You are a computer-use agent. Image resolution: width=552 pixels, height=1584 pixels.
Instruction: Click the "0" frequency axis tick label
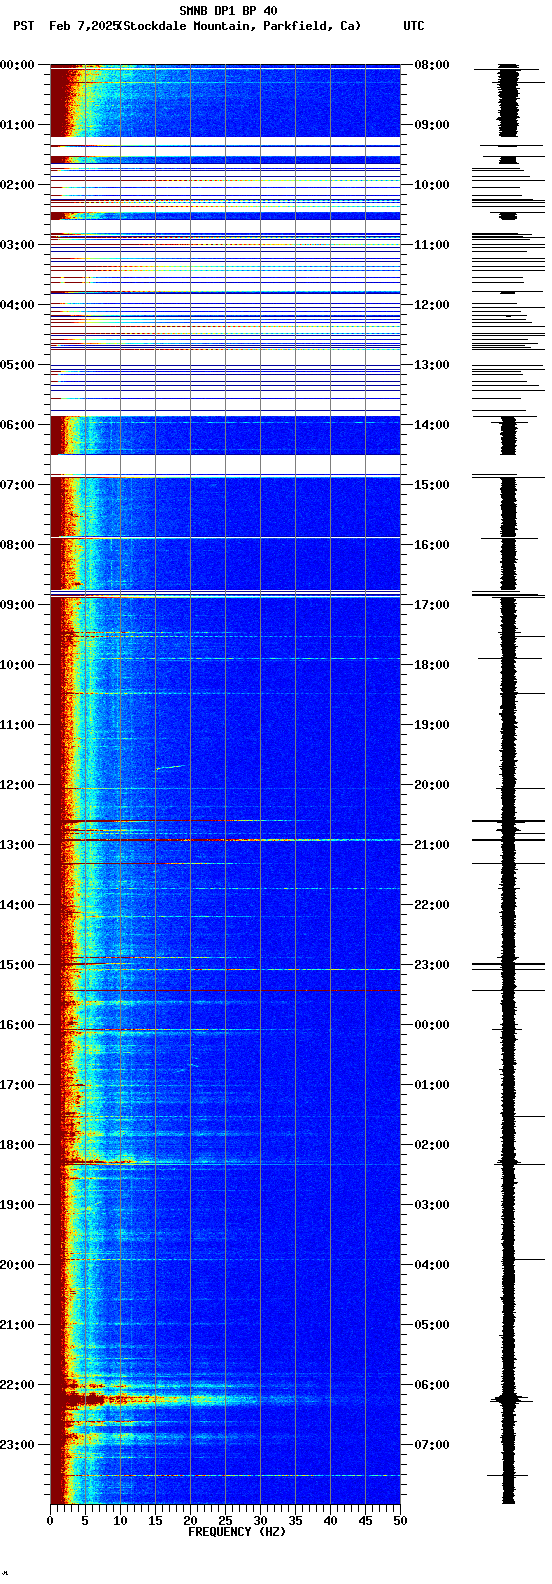50,1521
